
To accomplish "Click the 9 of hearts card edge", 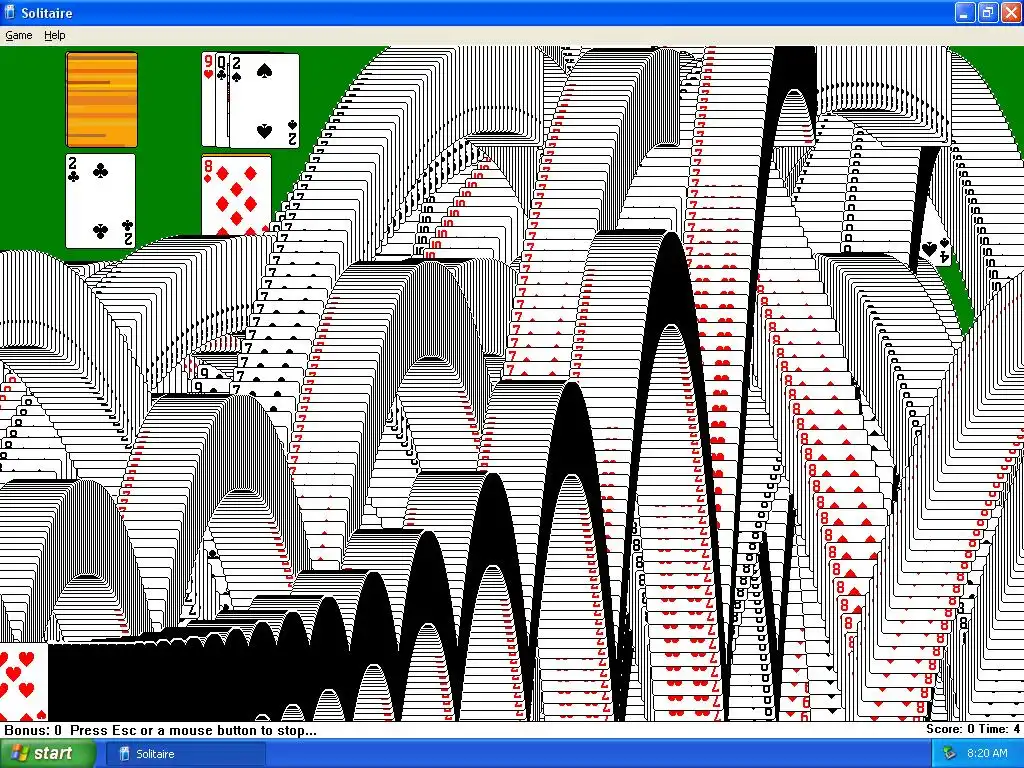I will click(x=208, y=100).
